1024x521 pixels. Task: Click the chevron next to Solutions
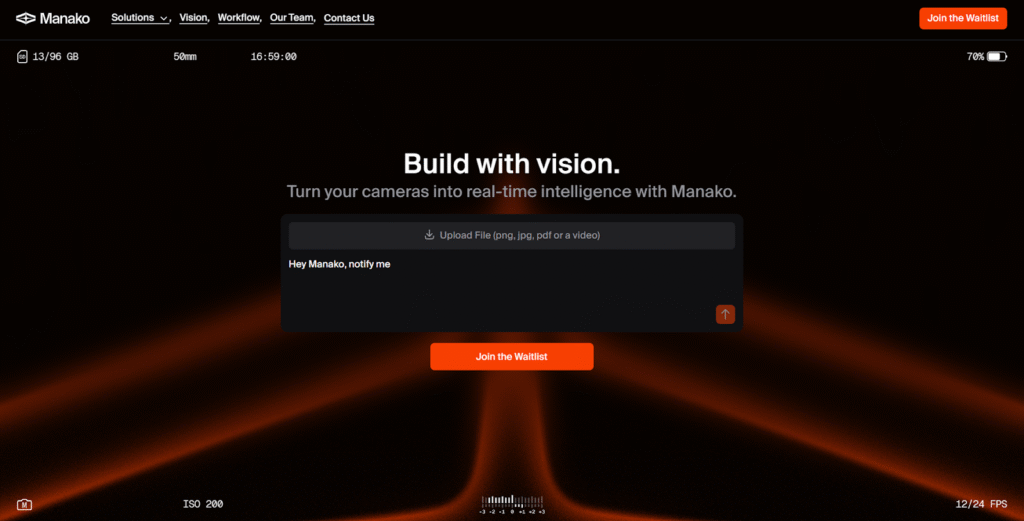(163, 18)
